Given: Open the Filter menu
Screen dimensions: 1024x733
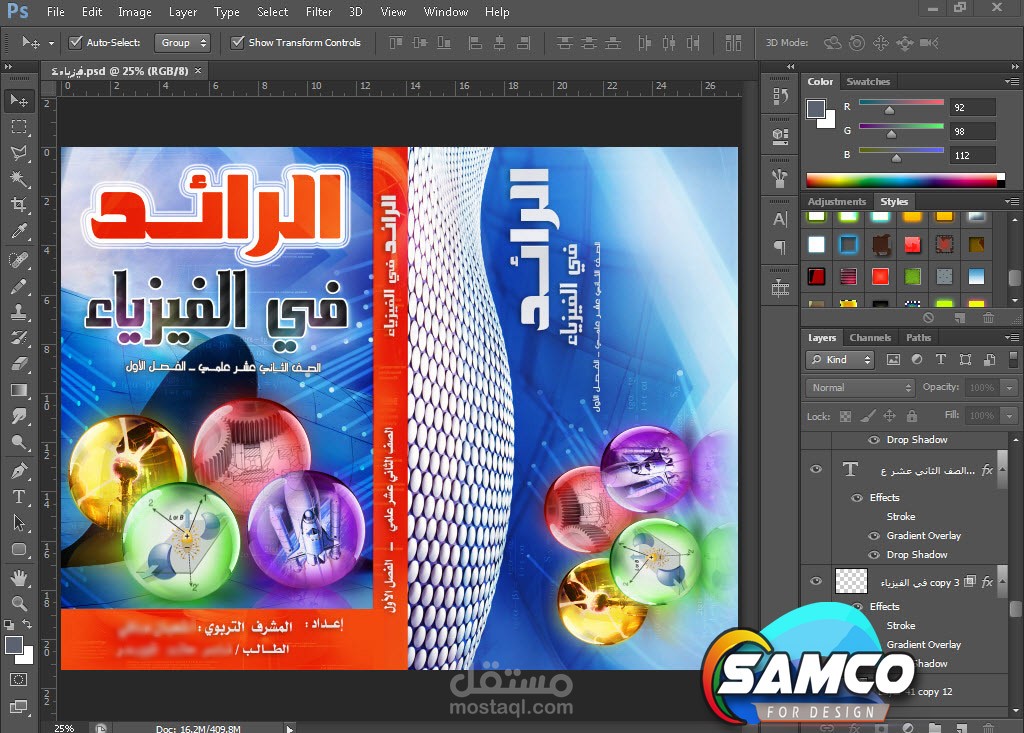Looking at the screenshot, I should pos(318,11).
